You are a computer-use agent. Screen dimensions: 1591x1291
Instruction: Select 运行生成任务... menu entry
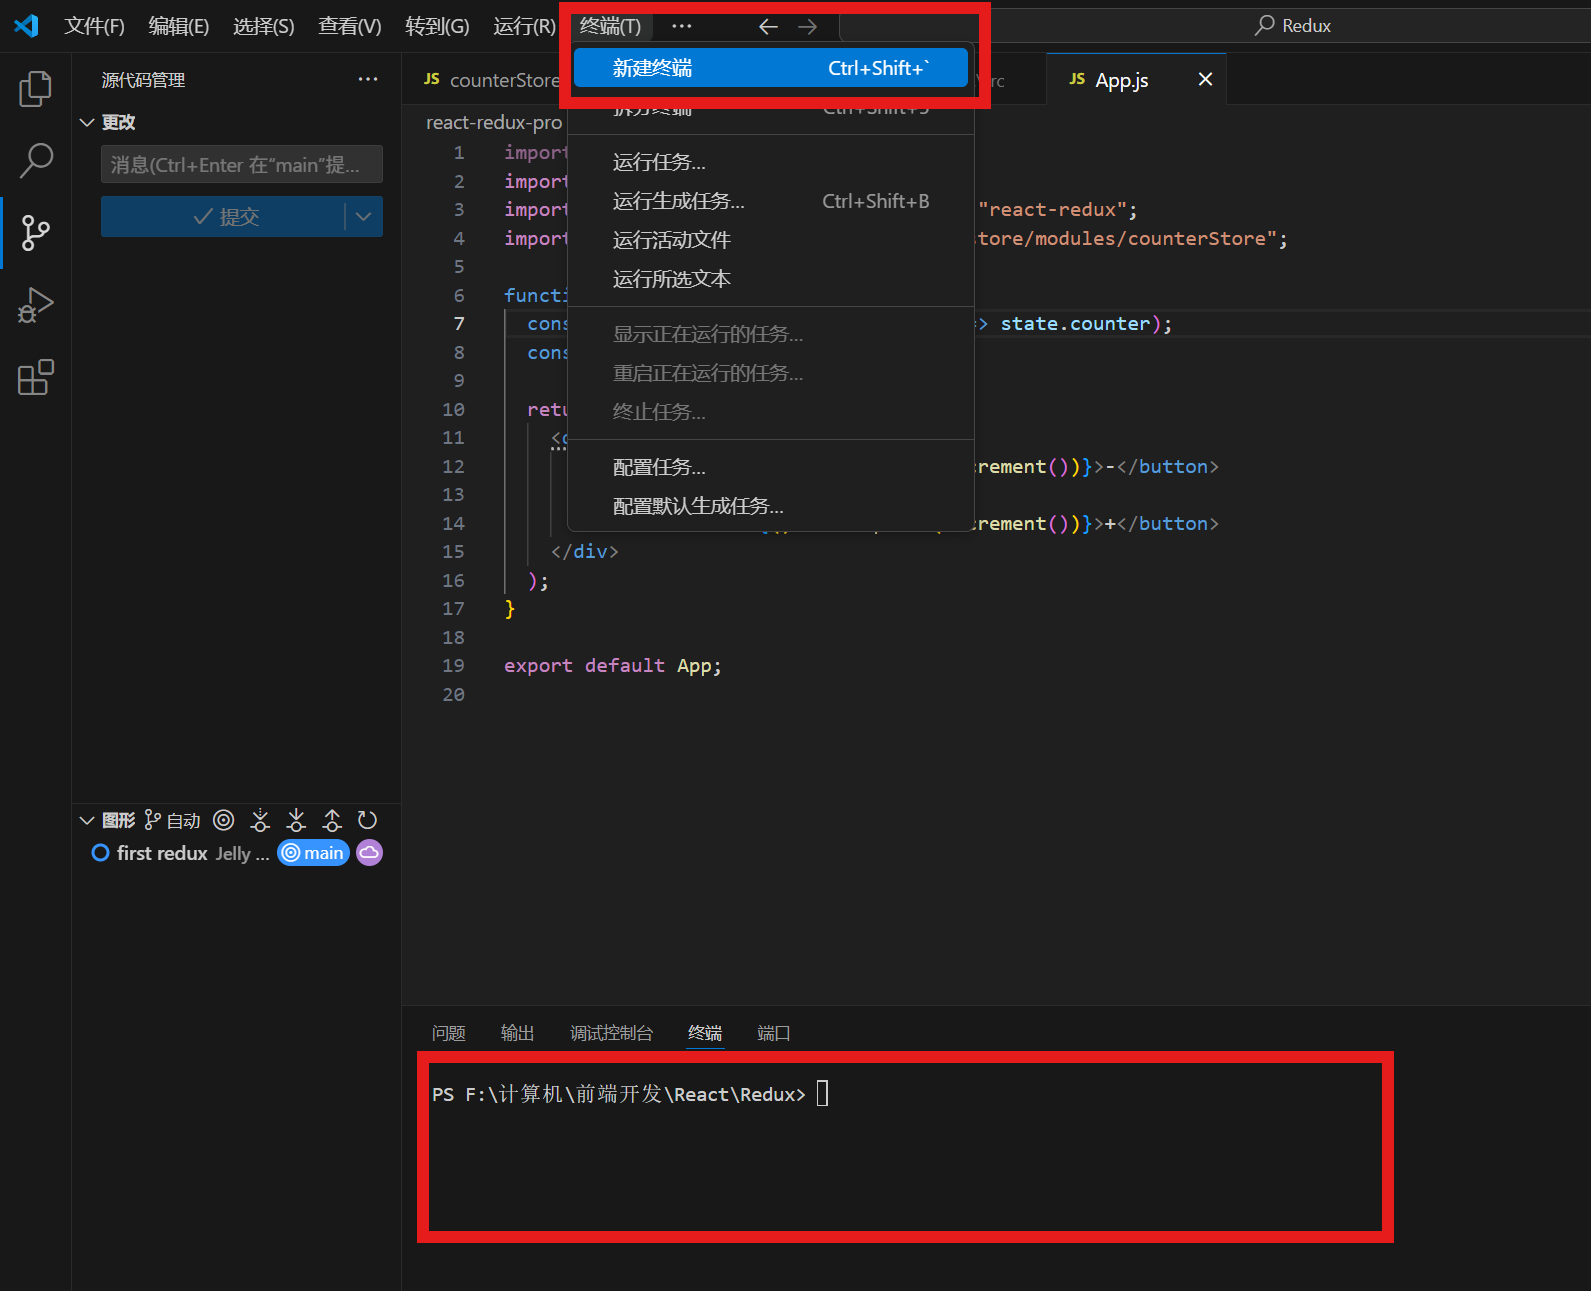[x=771, y=201]
